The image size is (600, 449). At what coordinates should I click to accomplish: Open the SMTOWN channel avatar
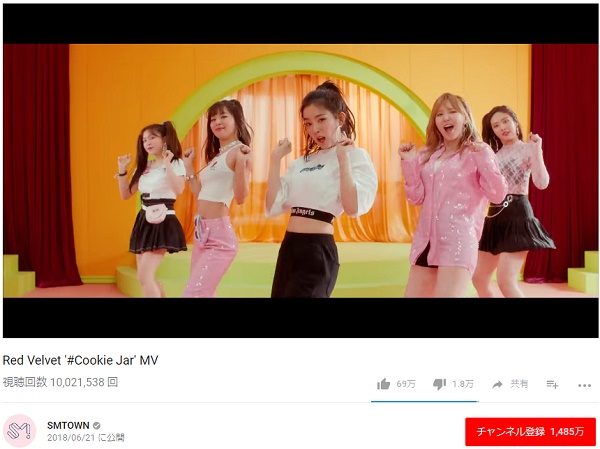[x=19, y=431]
